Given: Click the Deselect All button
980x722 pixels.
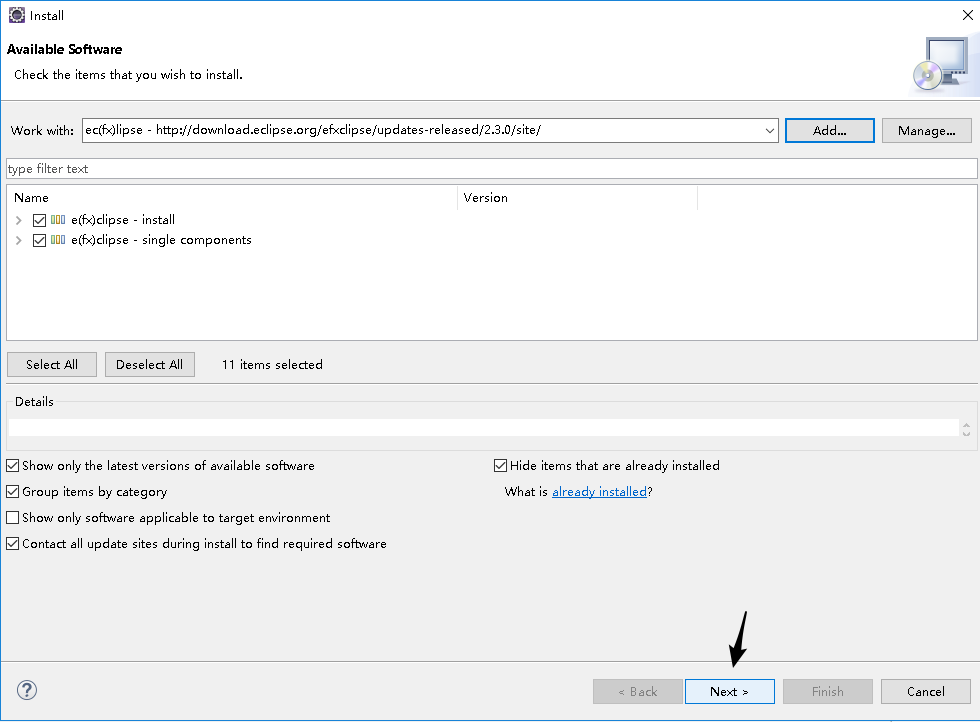Looking at the screenshot, I should click(x=149, y=364).
